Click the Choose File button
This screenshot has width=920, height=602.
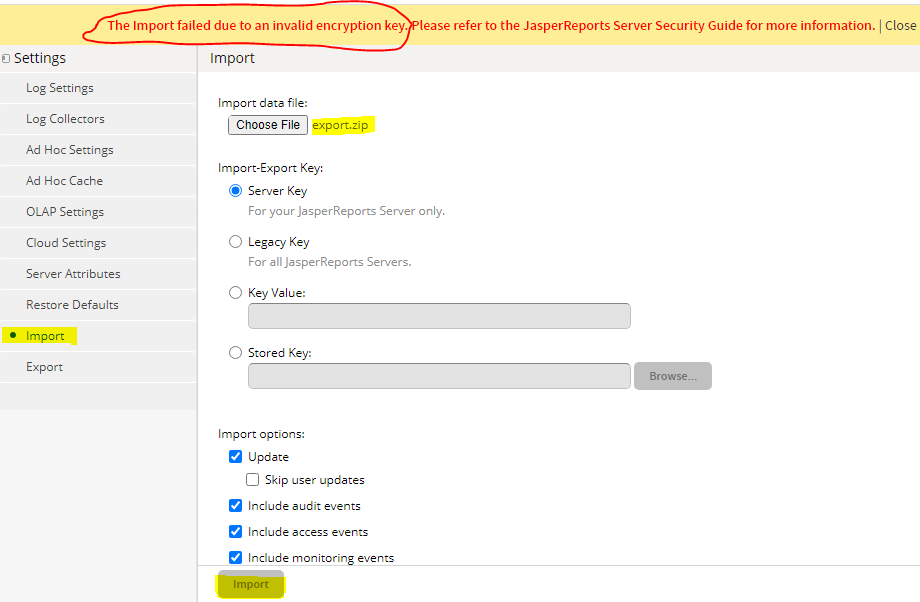(267, 125)
